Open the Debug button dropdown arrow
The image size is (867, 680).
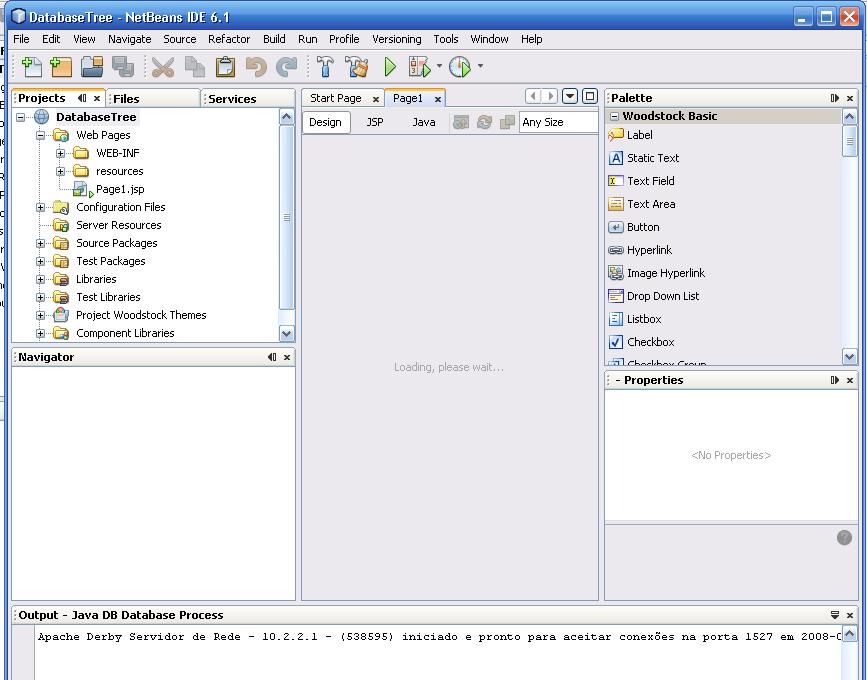coord(440,66)
